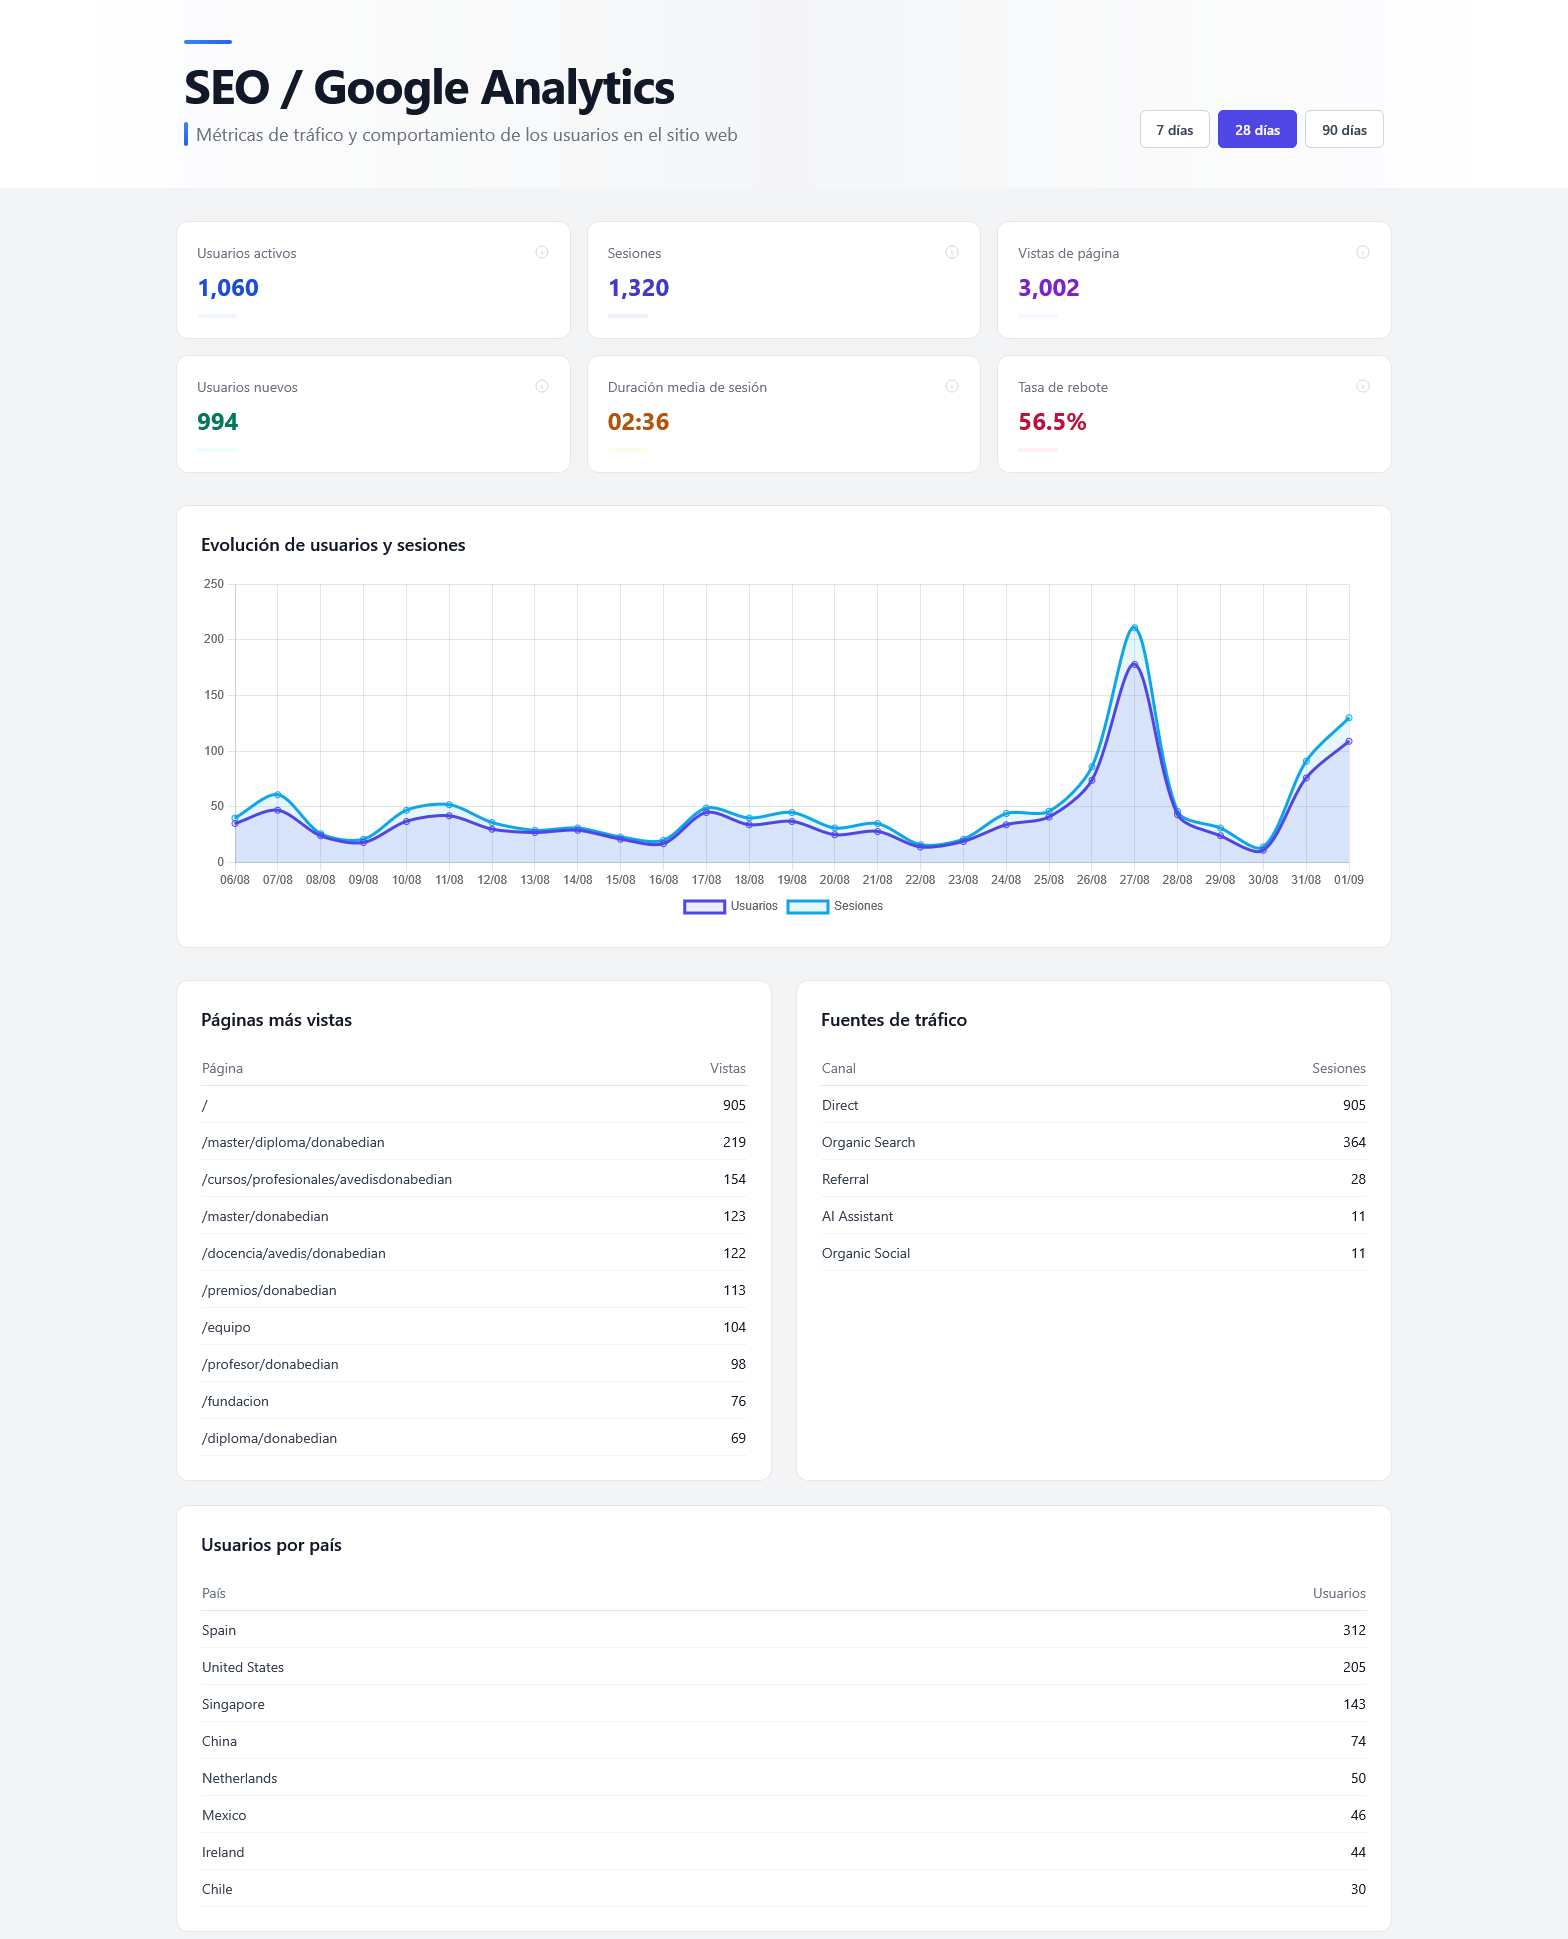The width and height of the screenshot is (1568, 1939).
Task: Open info icon on Vistas de página card
Action: [x=1363, y=252]
